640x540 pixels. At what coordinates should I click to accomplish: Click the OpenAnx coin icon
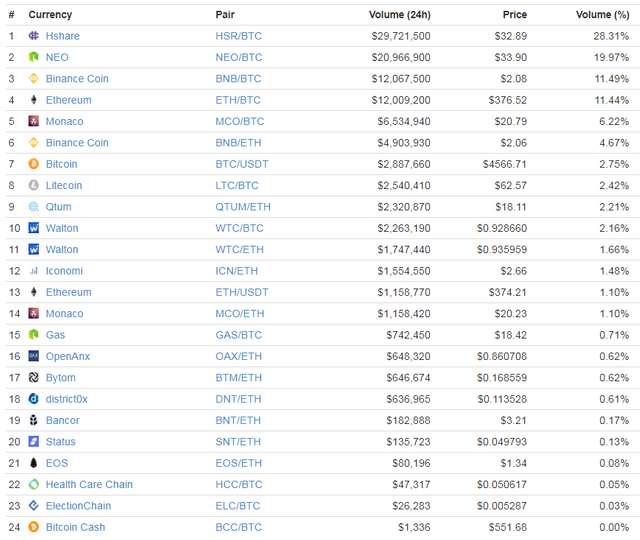(33, 356)
